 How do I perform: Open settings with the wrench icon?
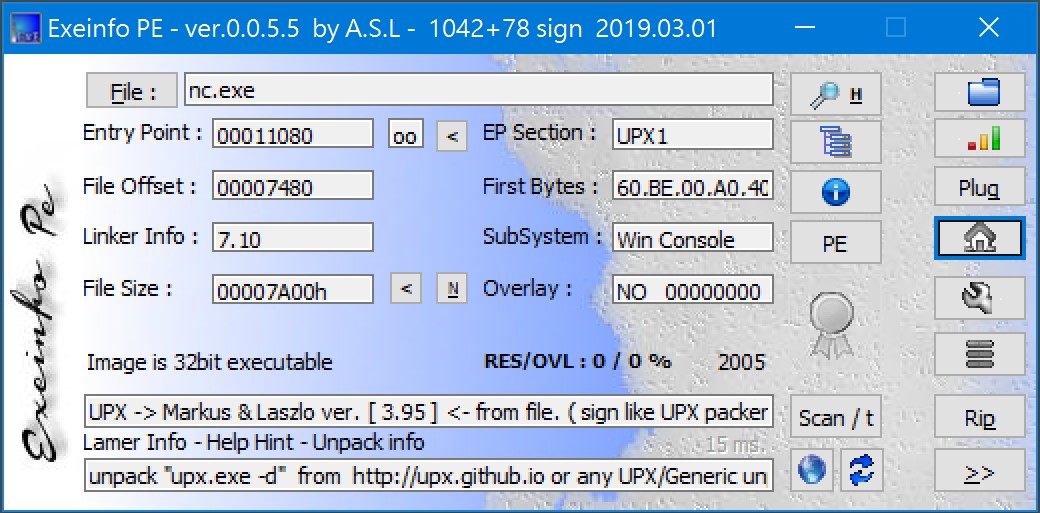(980, 297)
